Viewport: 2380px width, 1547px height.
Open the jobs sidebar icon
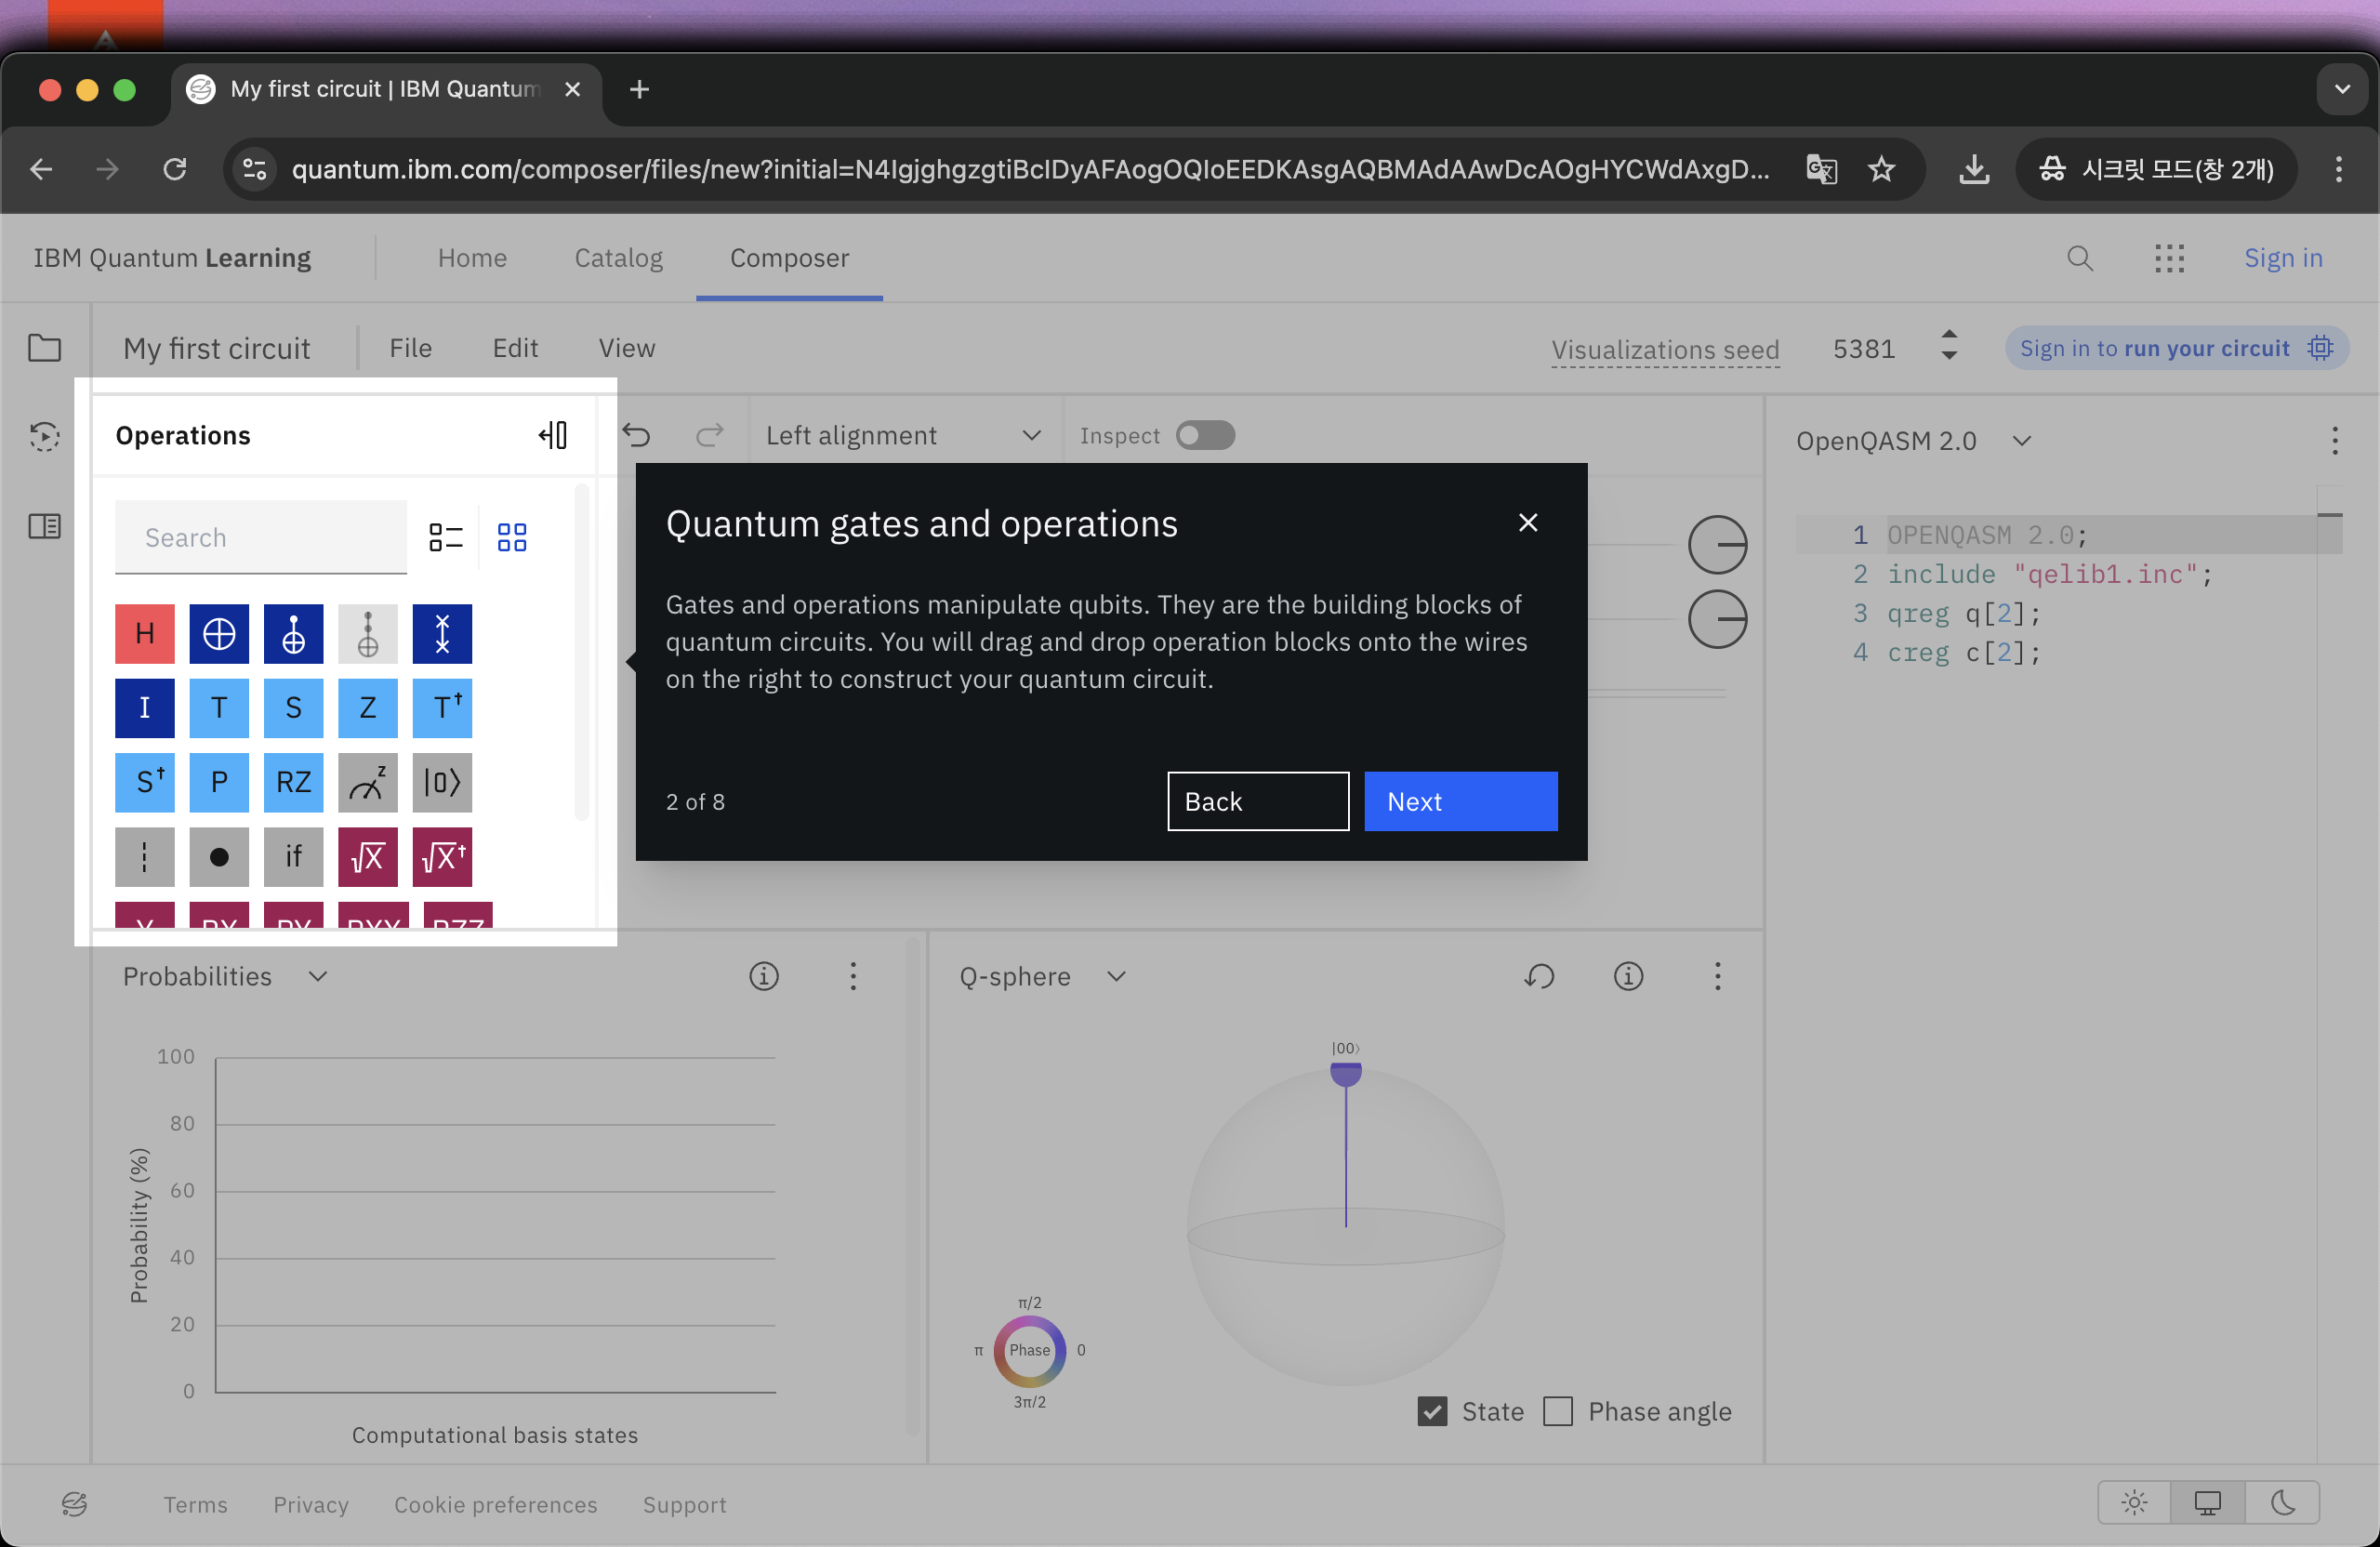pyautogui.click(x=44, y=436)
